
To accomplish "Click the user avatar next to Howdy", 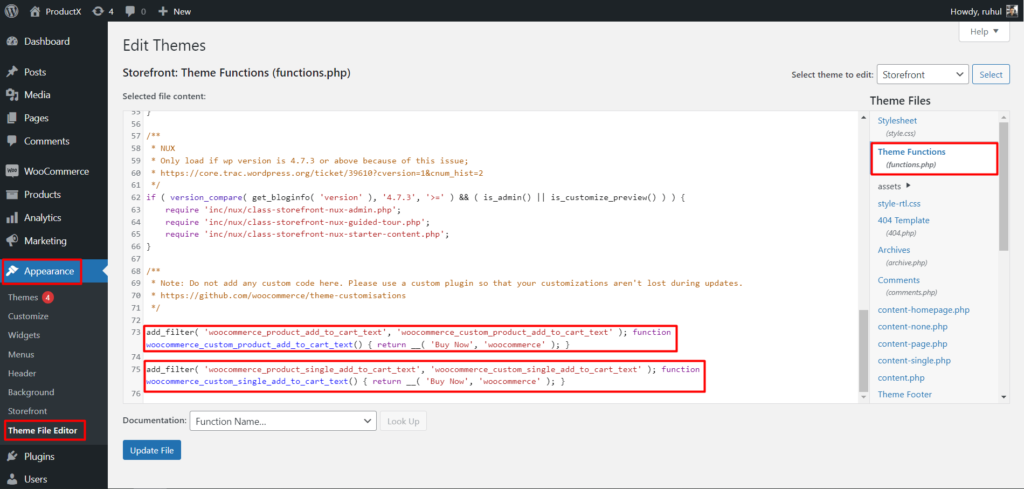I will [x=1012, y=11].
